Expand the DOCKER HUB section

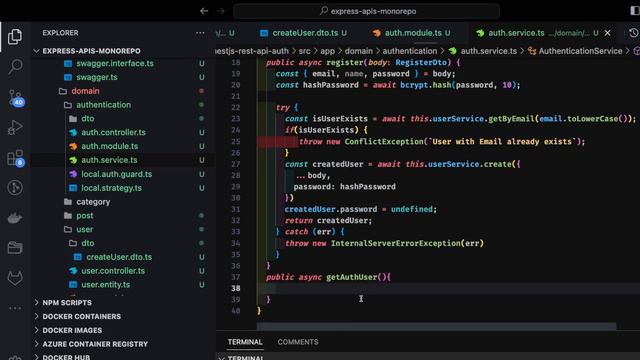[66, 357]
